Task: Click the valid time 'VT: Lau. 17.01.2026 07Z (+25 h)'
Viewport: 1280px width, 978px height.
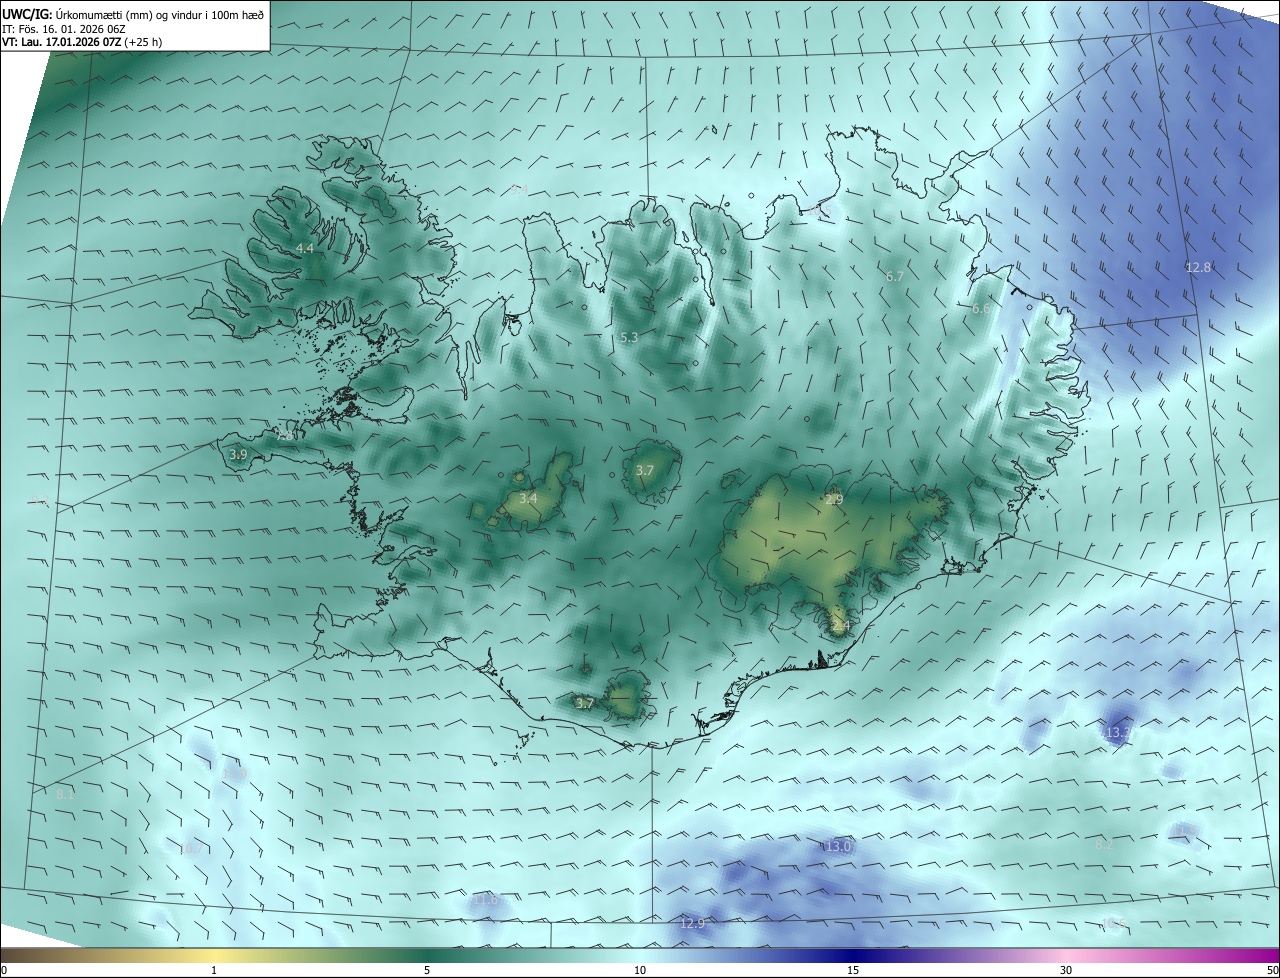Action: (x=82, y=42)
